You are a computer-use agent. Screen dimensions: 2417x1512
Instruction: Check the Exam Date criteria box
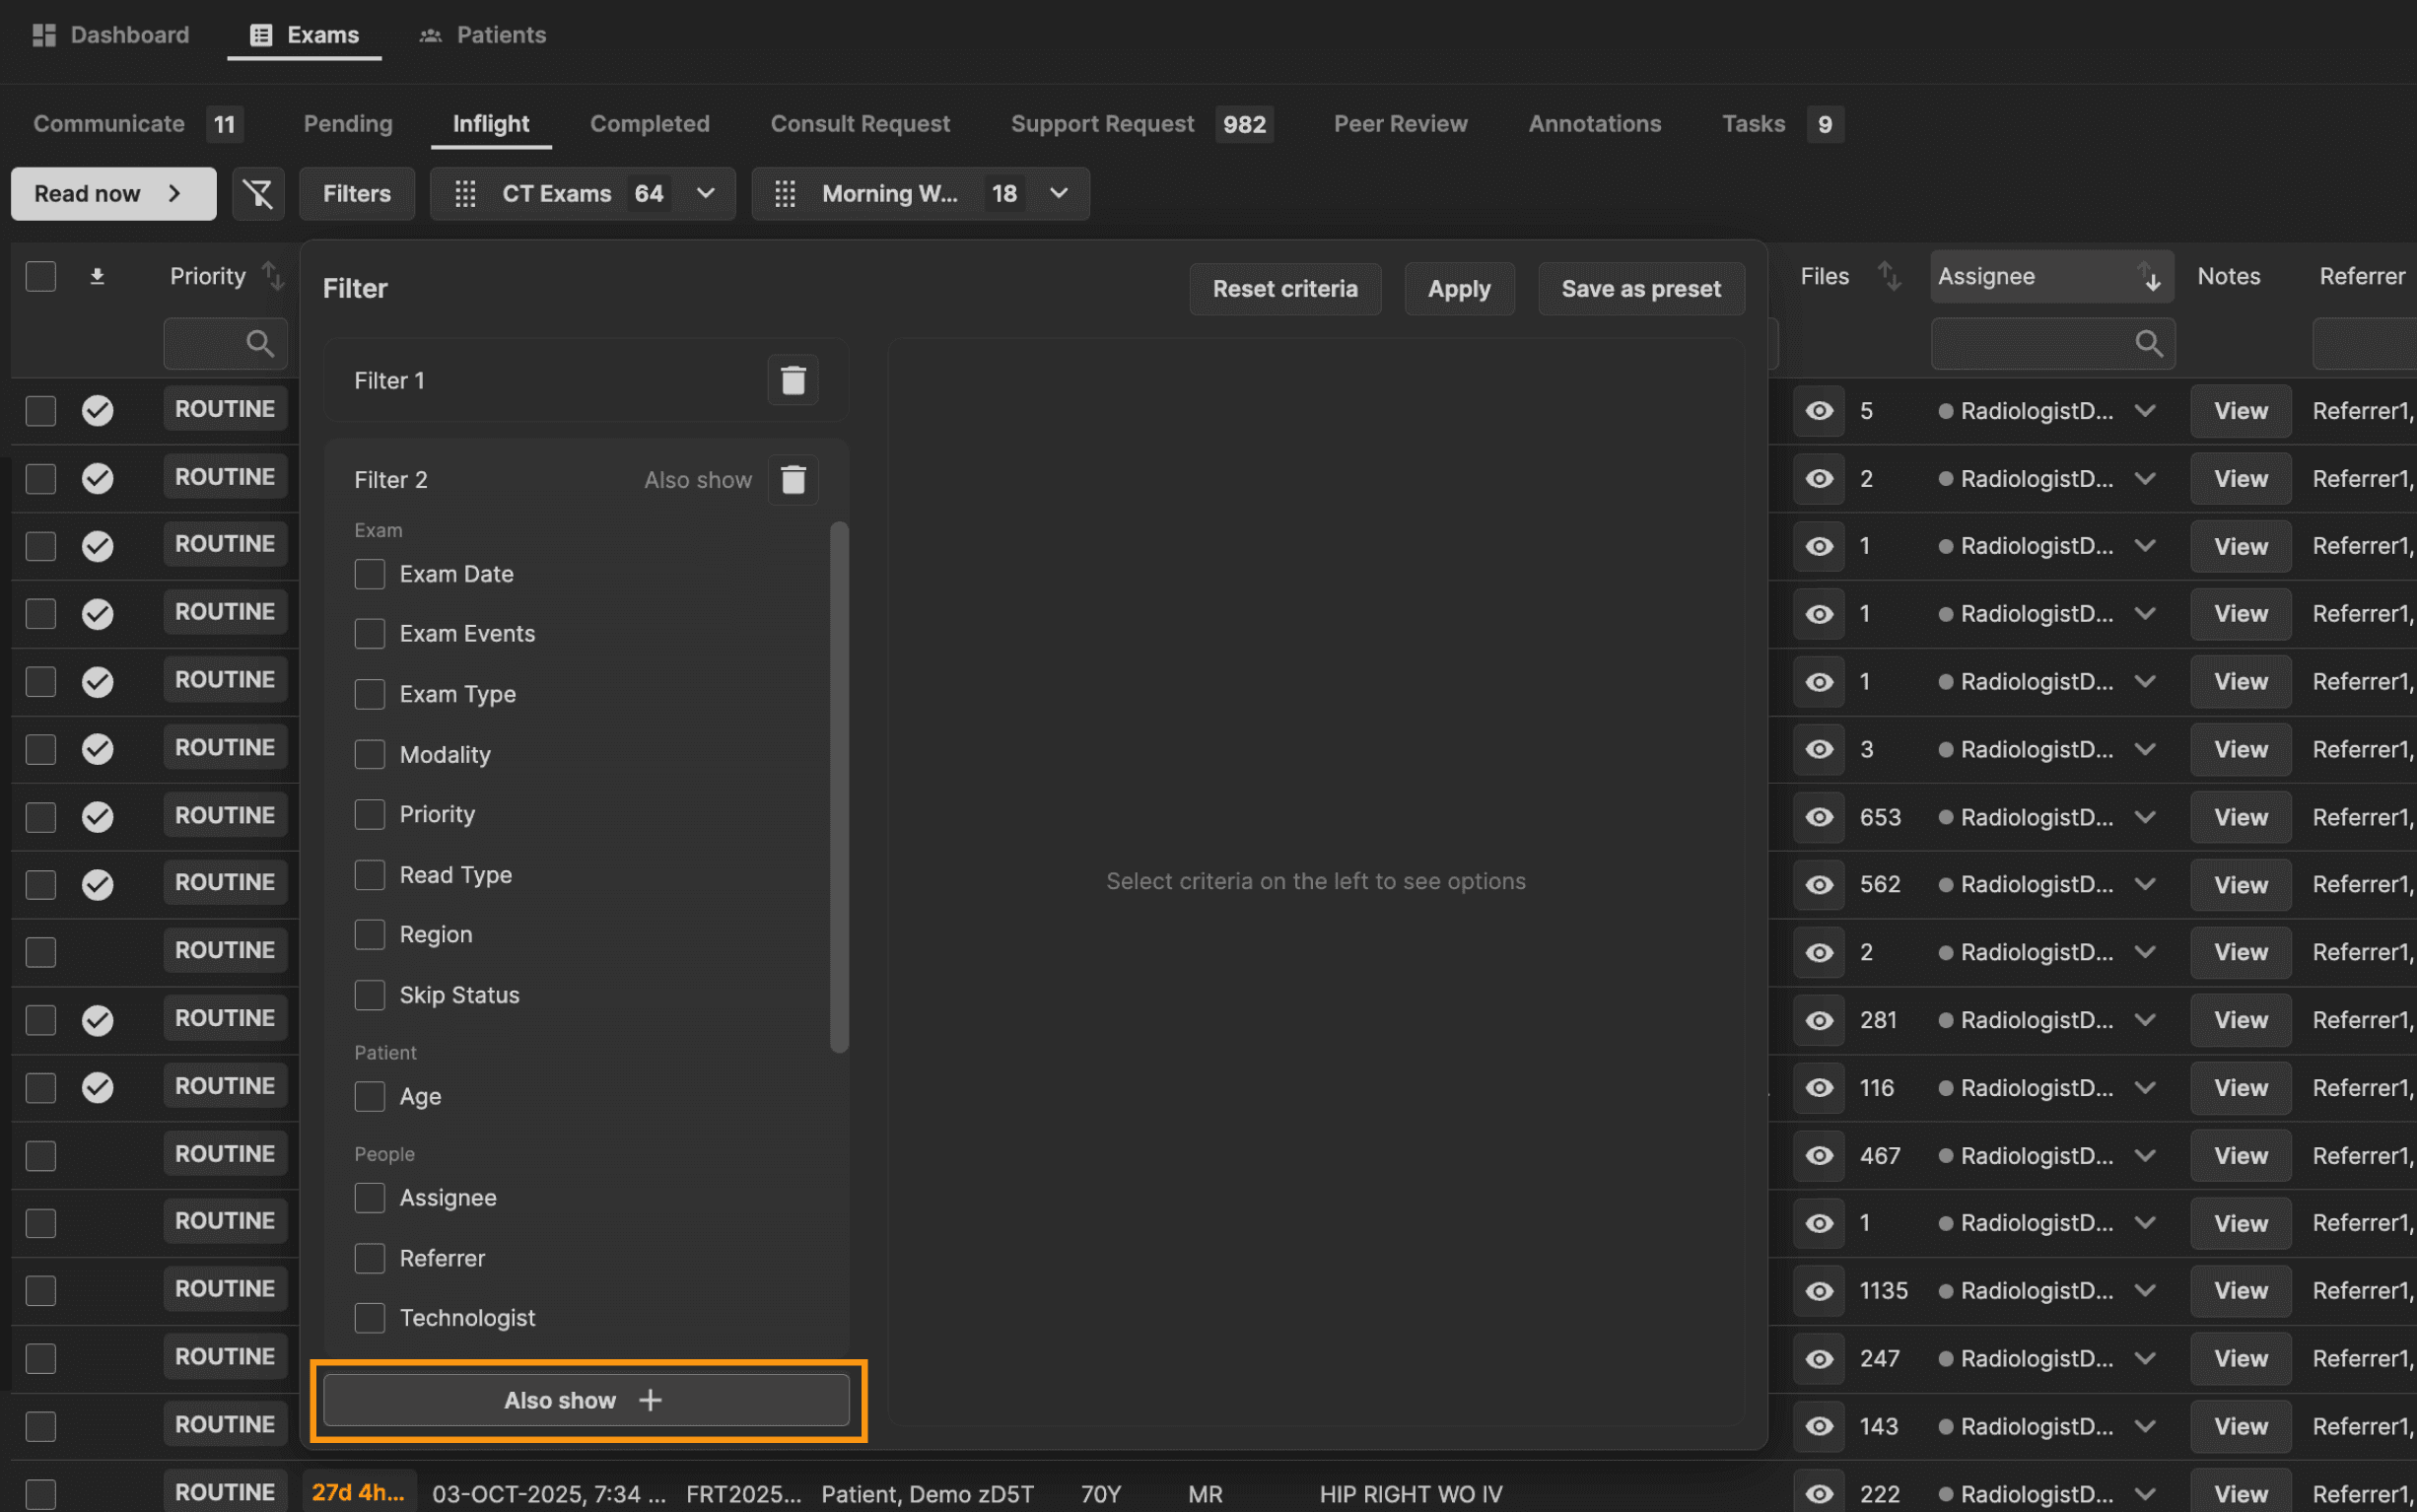coord(370,574)
